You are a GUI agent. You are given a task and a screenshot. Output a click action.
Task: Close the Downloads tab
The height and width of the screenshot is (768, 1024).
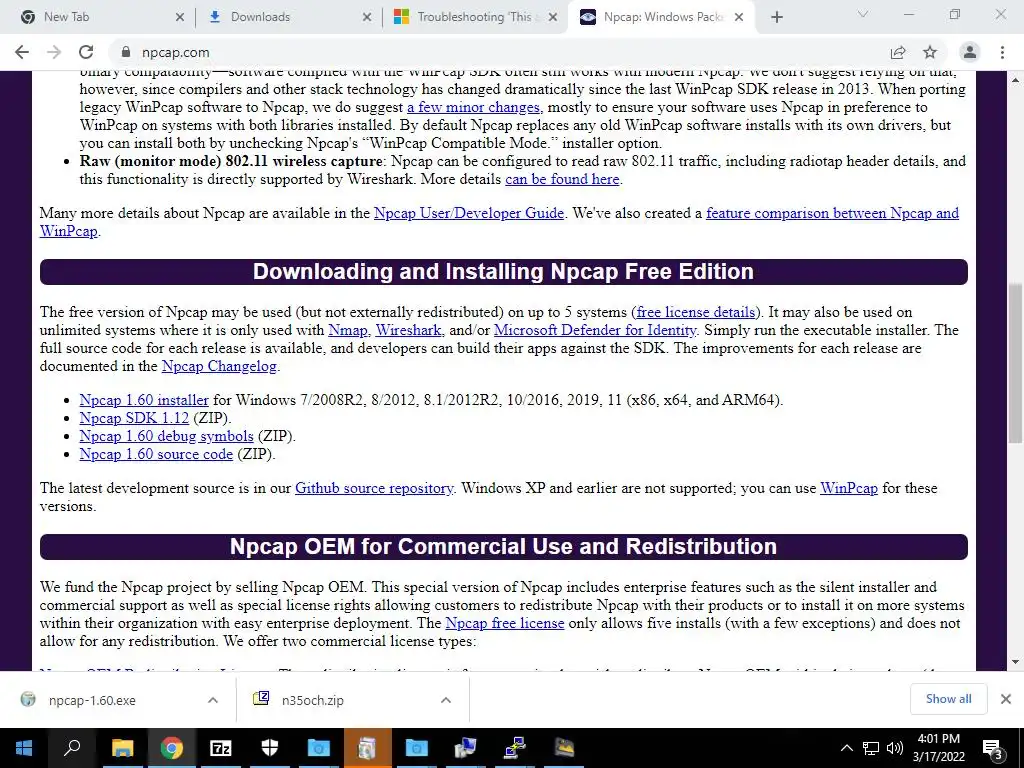(x=367, y=17)
